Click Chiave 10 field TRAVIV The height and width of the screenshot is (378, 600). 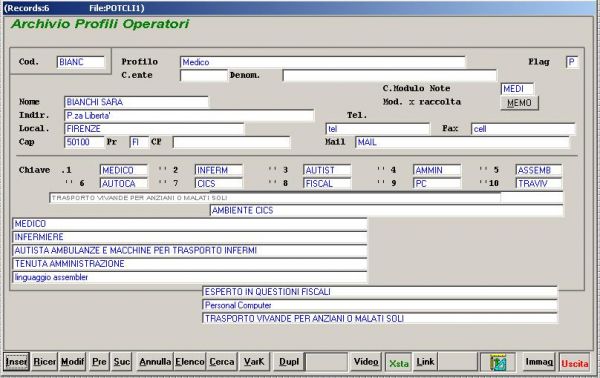coord(538,184)
